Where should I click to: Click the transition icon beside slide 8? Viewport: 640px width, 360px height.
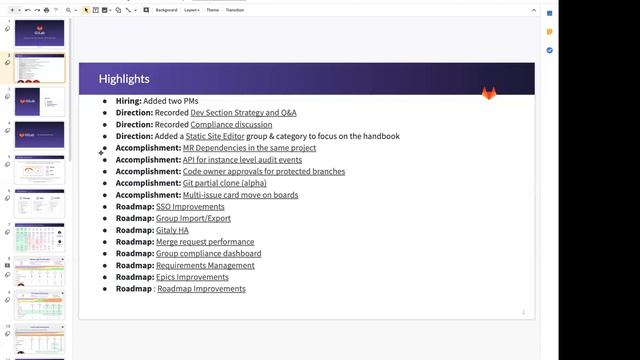[7, 265]
